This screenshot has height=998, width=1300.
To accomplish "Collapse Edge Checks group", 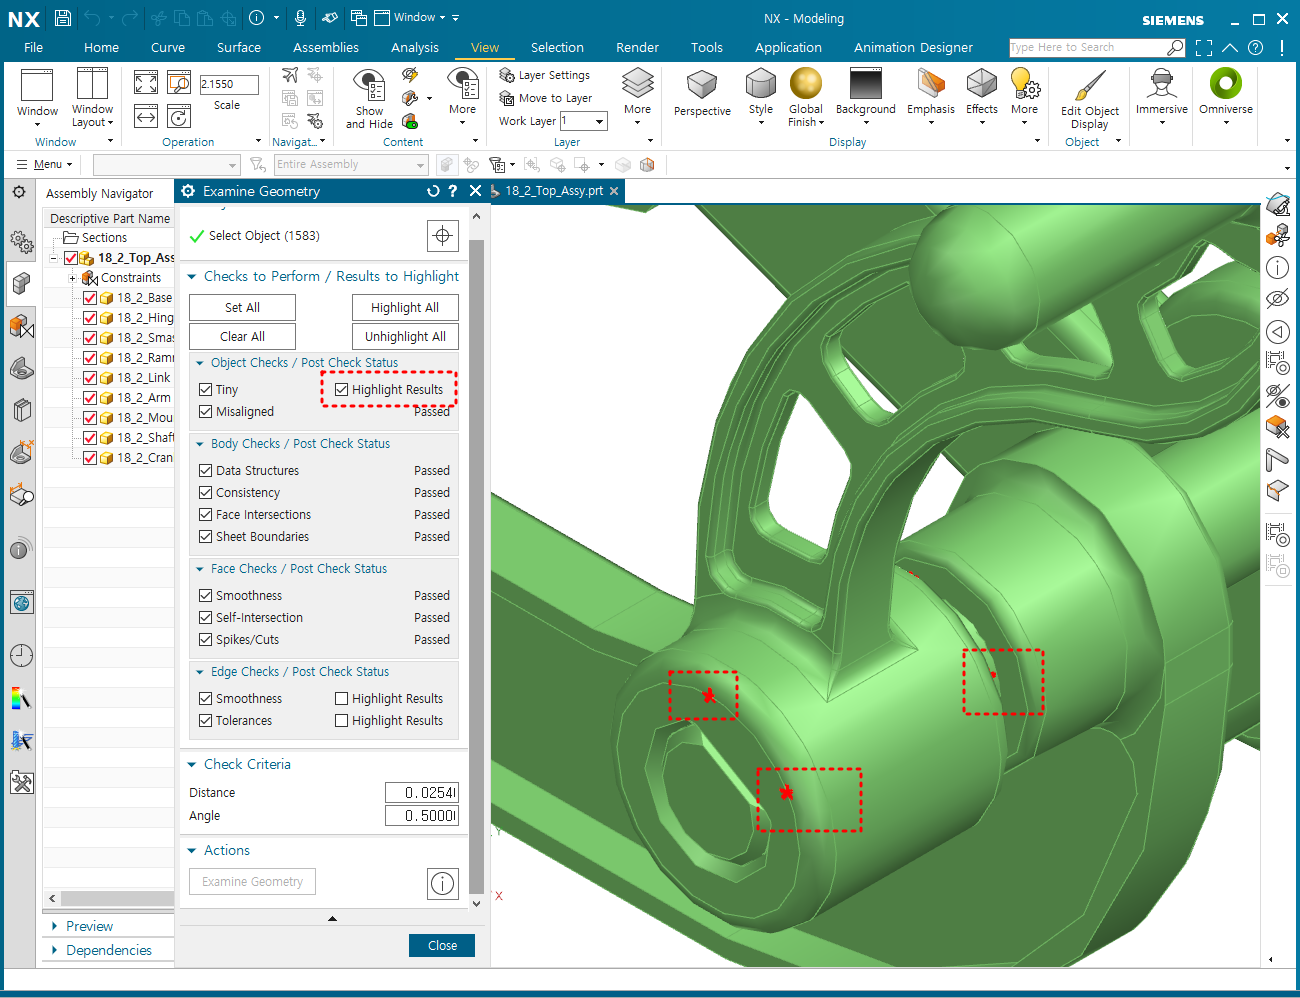I will (200, 672).
